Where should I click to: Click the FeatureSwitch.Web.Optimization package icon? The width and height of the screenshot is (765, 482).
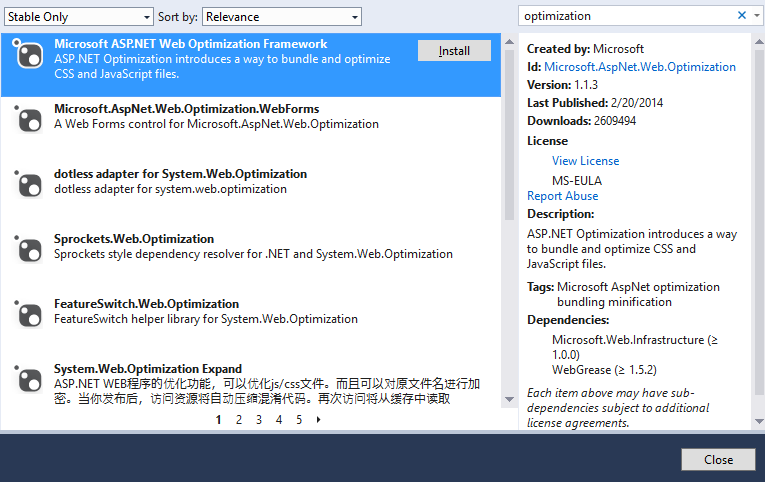(27, 313)
